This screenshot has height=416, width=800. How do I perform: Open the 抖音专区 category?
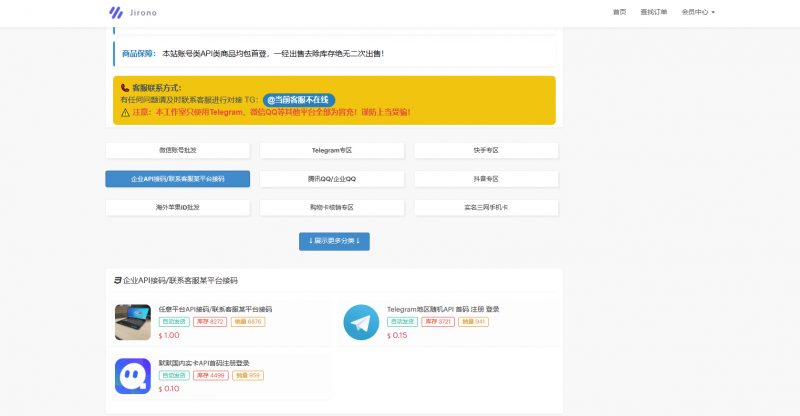point(486,179)
